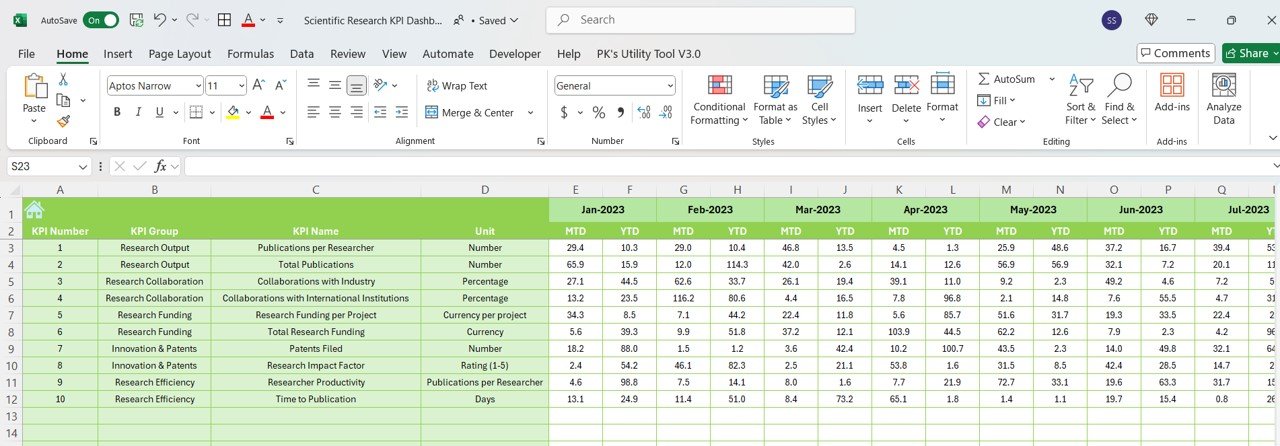This screenshot has height=446, width=1280.
Task: Open the Sort & Filter tool
Action: click(1080, 100)
